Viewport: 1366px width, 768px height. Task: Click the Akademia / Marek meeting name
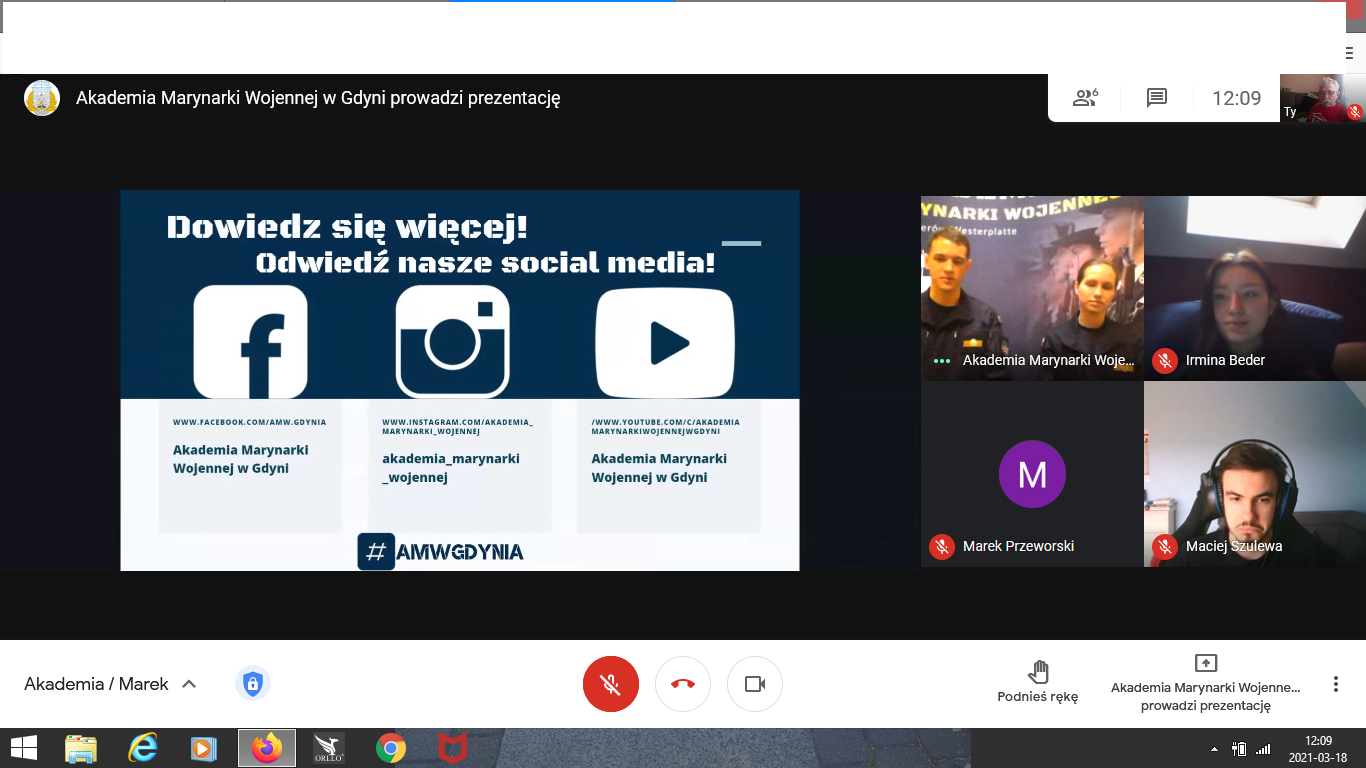click(97, 684)
